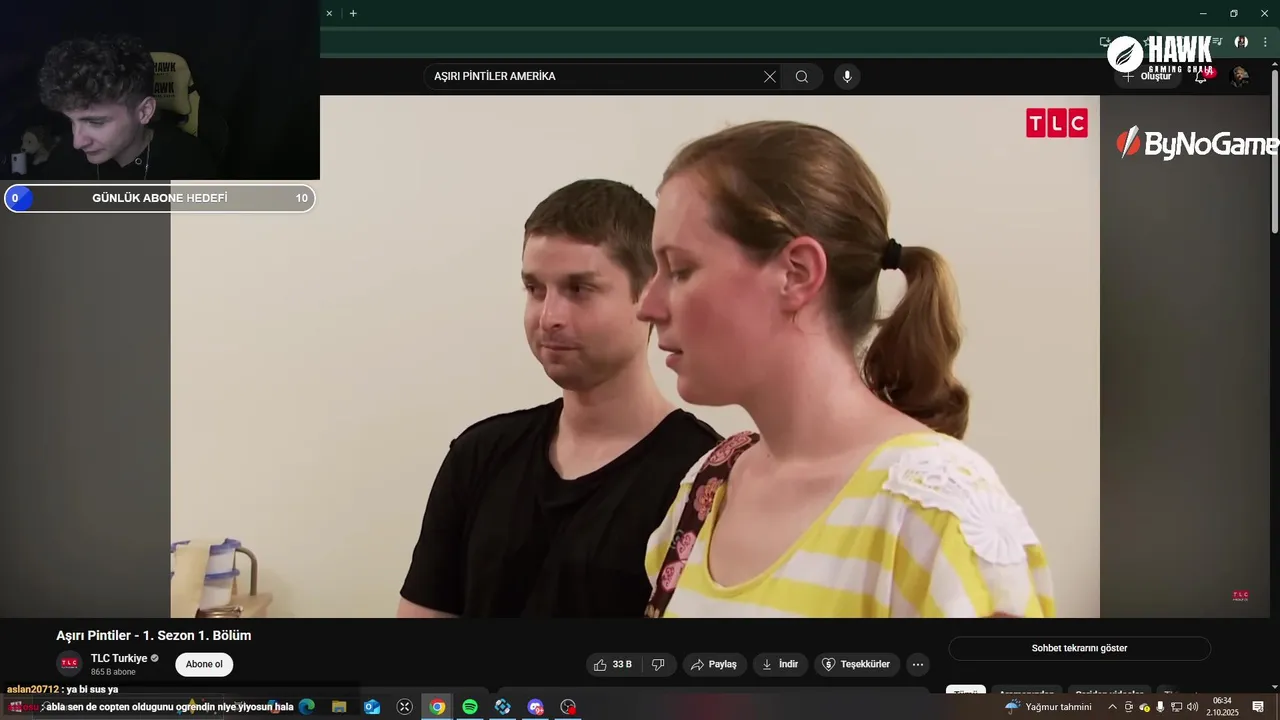
Task: Show chat replay (Sohbet tekrarını göster)
Action: pos(1079,648)
